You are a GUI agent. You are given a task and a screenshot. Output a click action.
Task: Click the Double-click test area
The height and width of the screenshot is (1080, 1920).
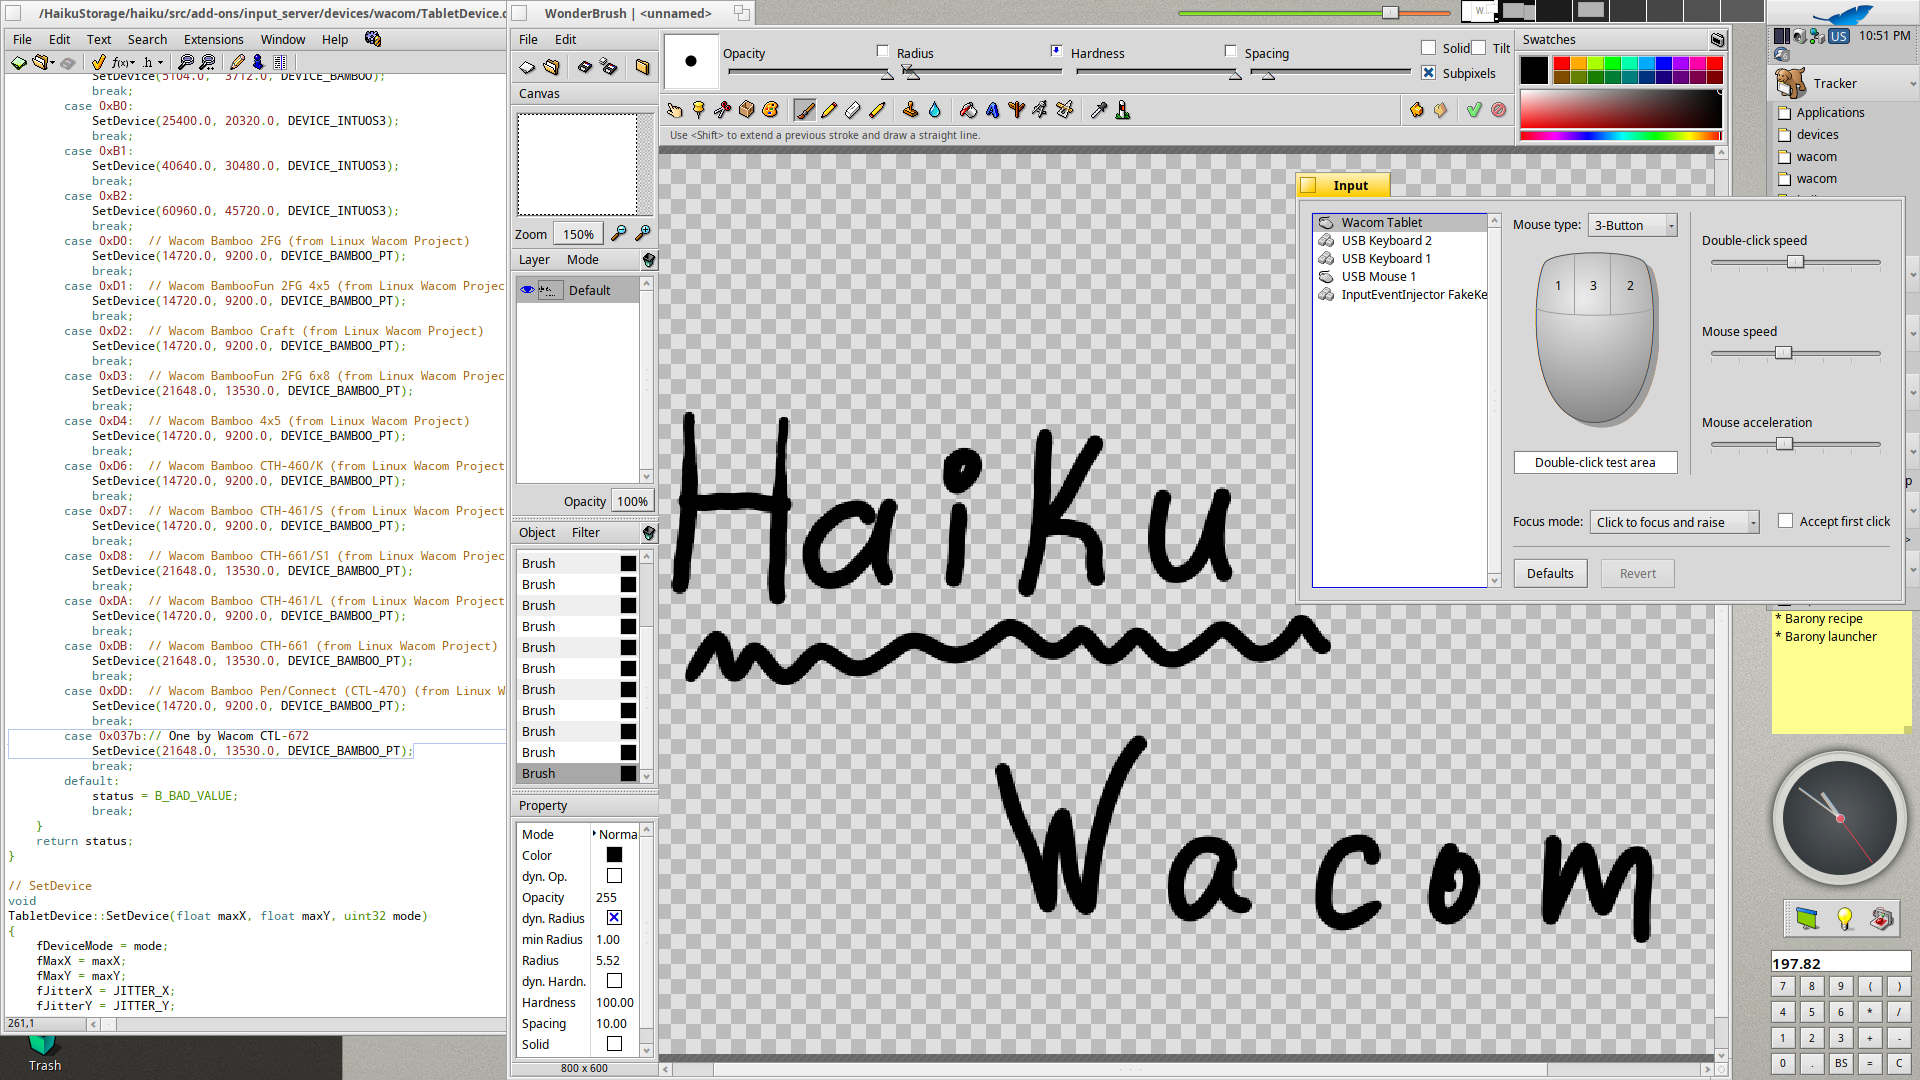point(1595,462)
